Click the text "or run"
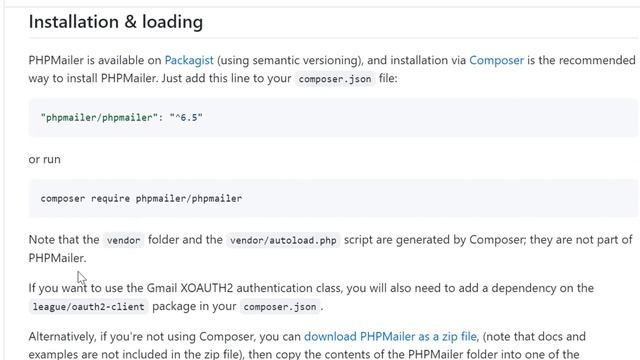Viewport: 640px width, 360px height. pos(44,159)
